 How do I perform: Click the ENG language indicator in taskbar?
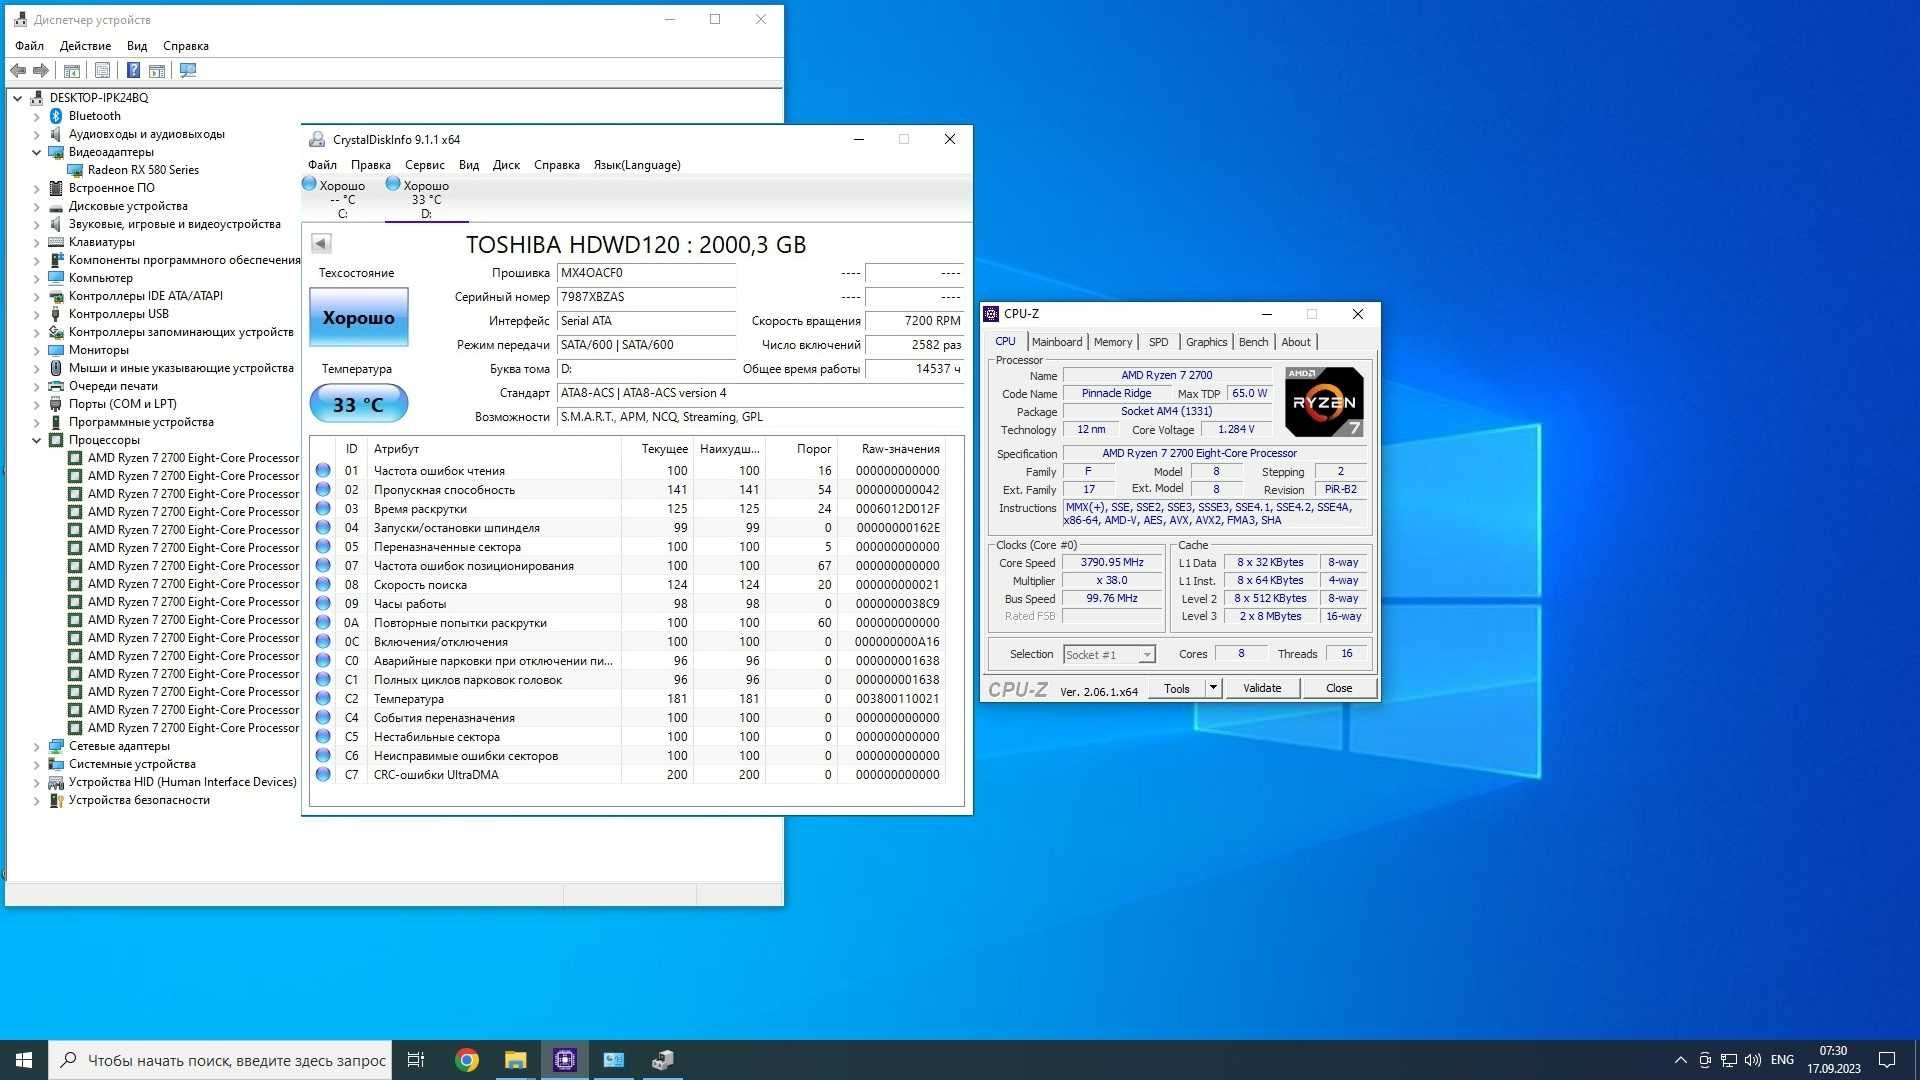pos(1782,1060)
